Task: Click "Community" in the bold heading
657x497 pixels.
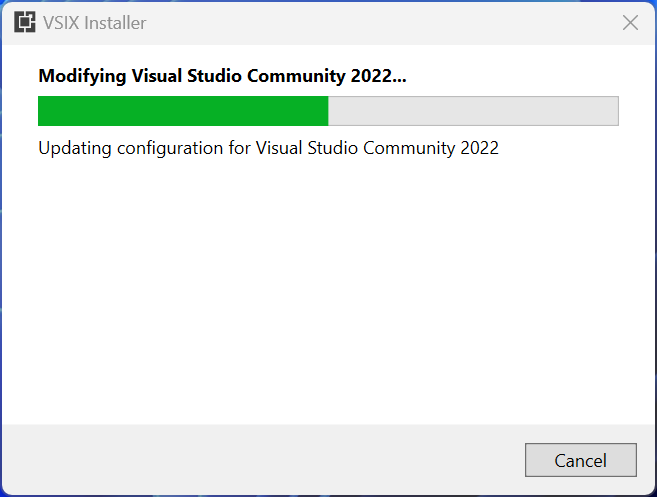Action: pyautogui.click(x=296, y=76)
